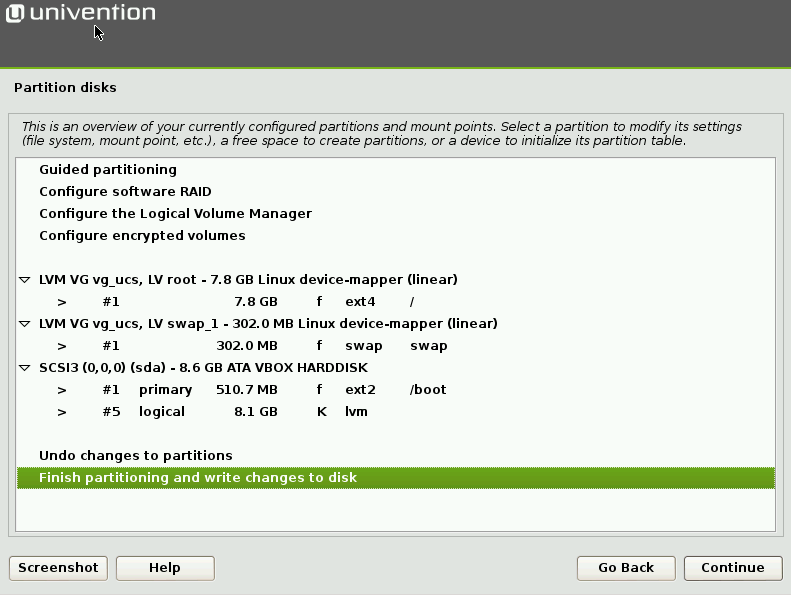The height and width of the screenshot is (595, 791).
Task: Select Finish partitioning and write changes to disk
Action: 396,478
